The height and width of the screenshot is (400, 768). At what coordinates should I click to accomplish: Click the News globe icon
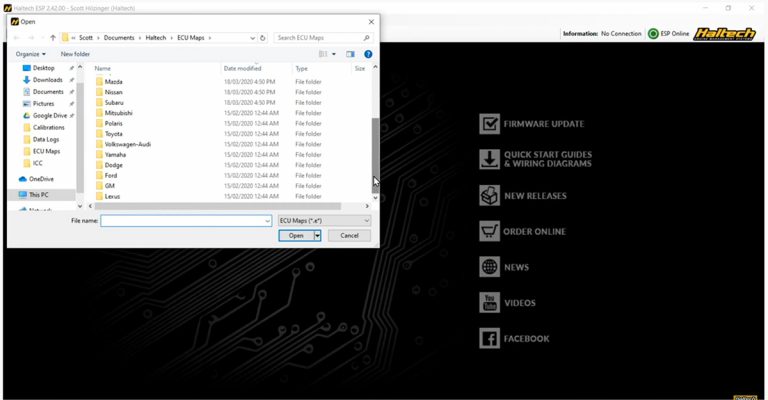tap(489, 267)
